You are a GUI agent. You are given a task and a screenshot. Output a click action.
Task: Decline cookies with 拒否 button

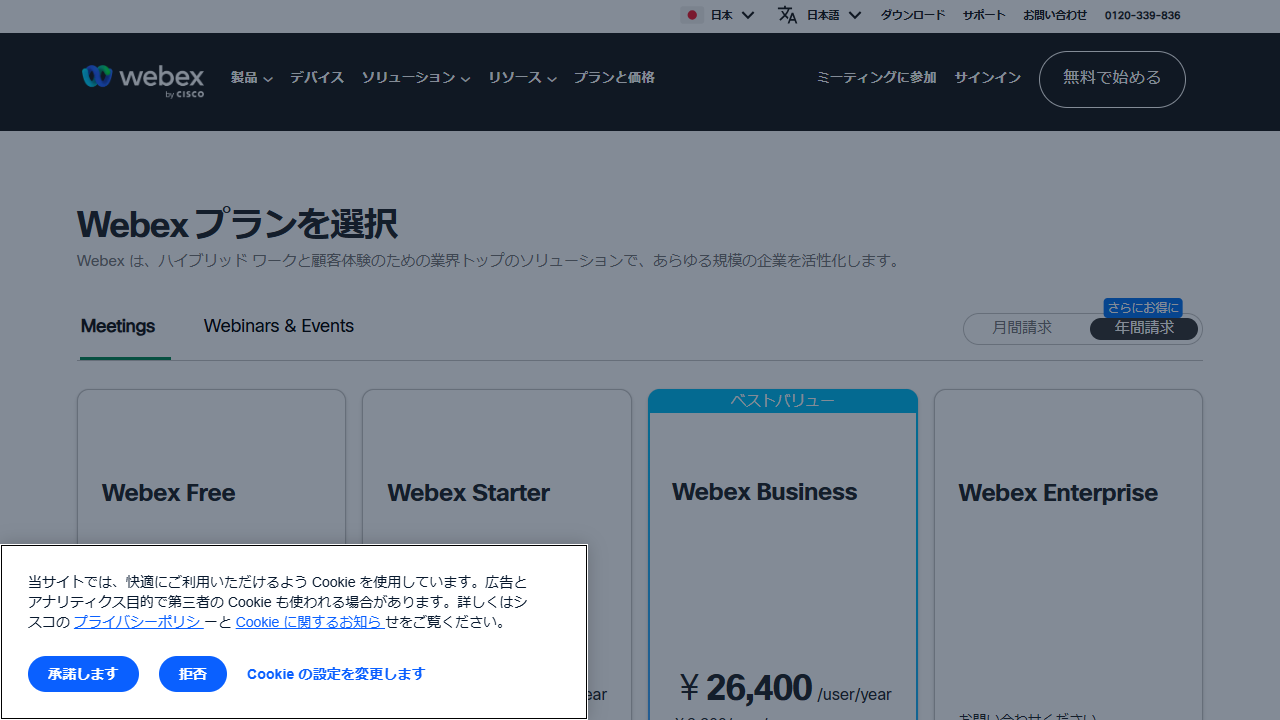193,674
